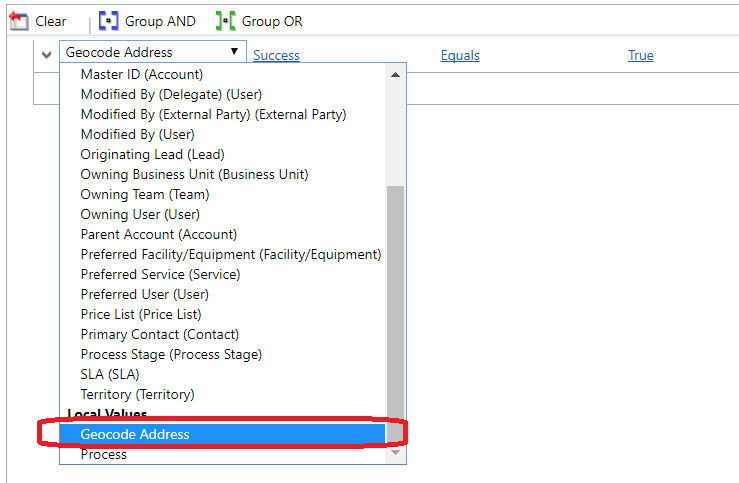Choose Modified By (User) option
Image resolution: width=739 pixels, height=483 pixels.
coord(137,134)
